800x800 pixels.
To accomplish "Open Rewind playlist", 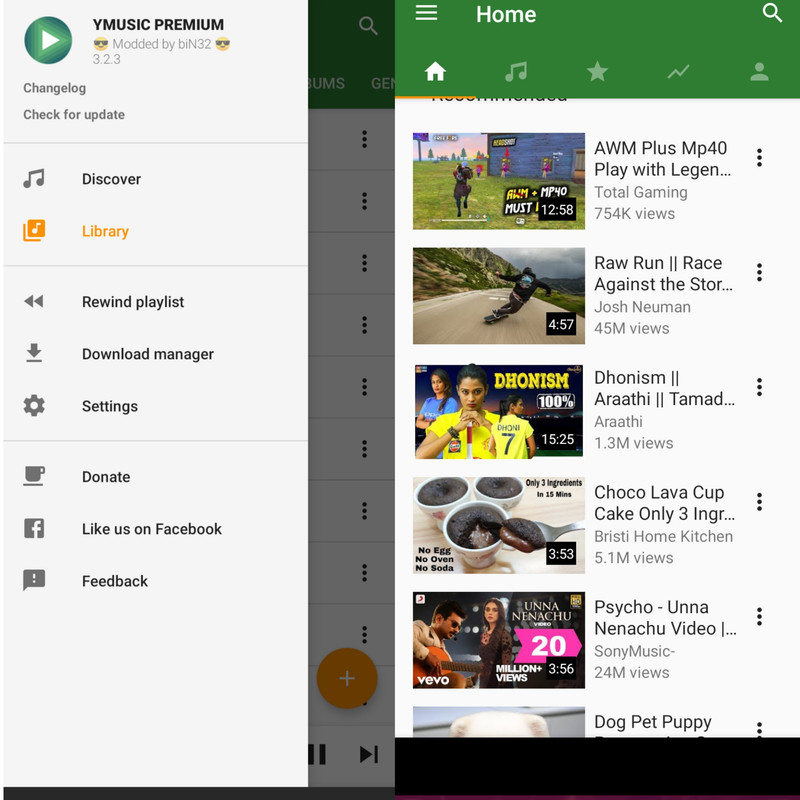I will point(156,302).
